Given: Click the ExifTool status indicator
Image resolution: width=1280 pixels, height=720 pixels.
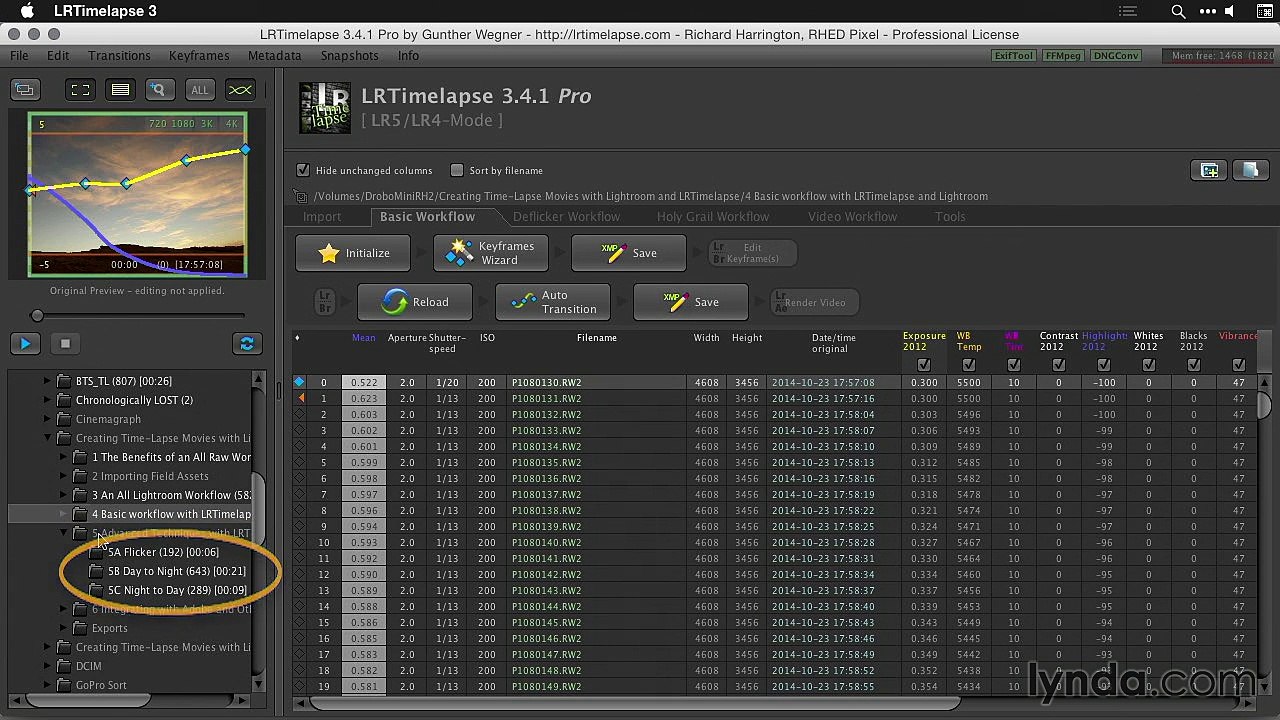Looking at the screenshot, I should [1013, 56].
